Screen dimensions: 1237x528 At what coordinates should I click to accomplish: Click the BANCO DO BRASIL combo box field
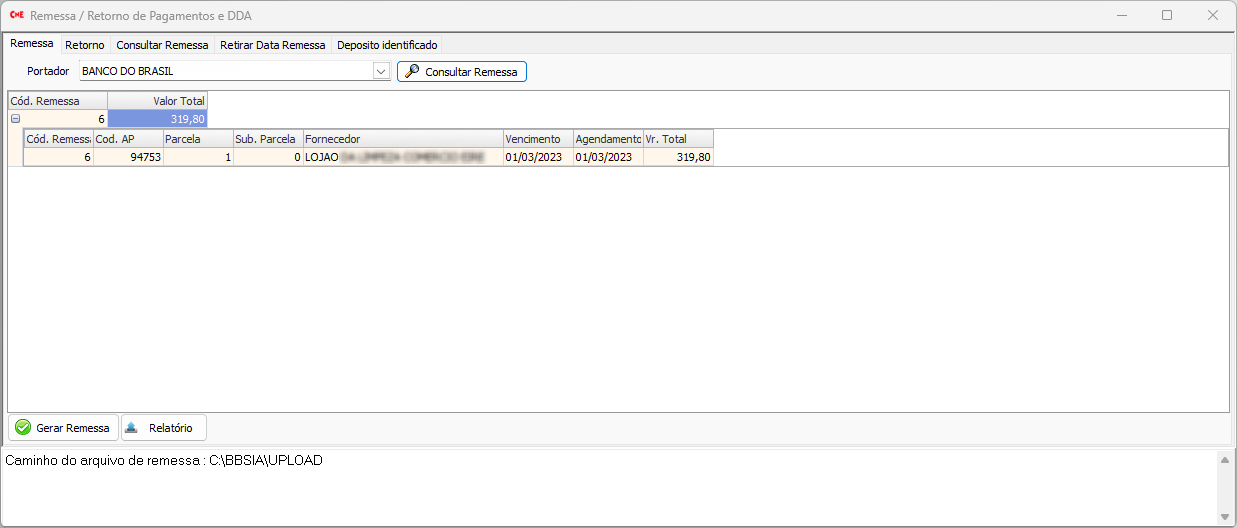[x=225, y=72]
